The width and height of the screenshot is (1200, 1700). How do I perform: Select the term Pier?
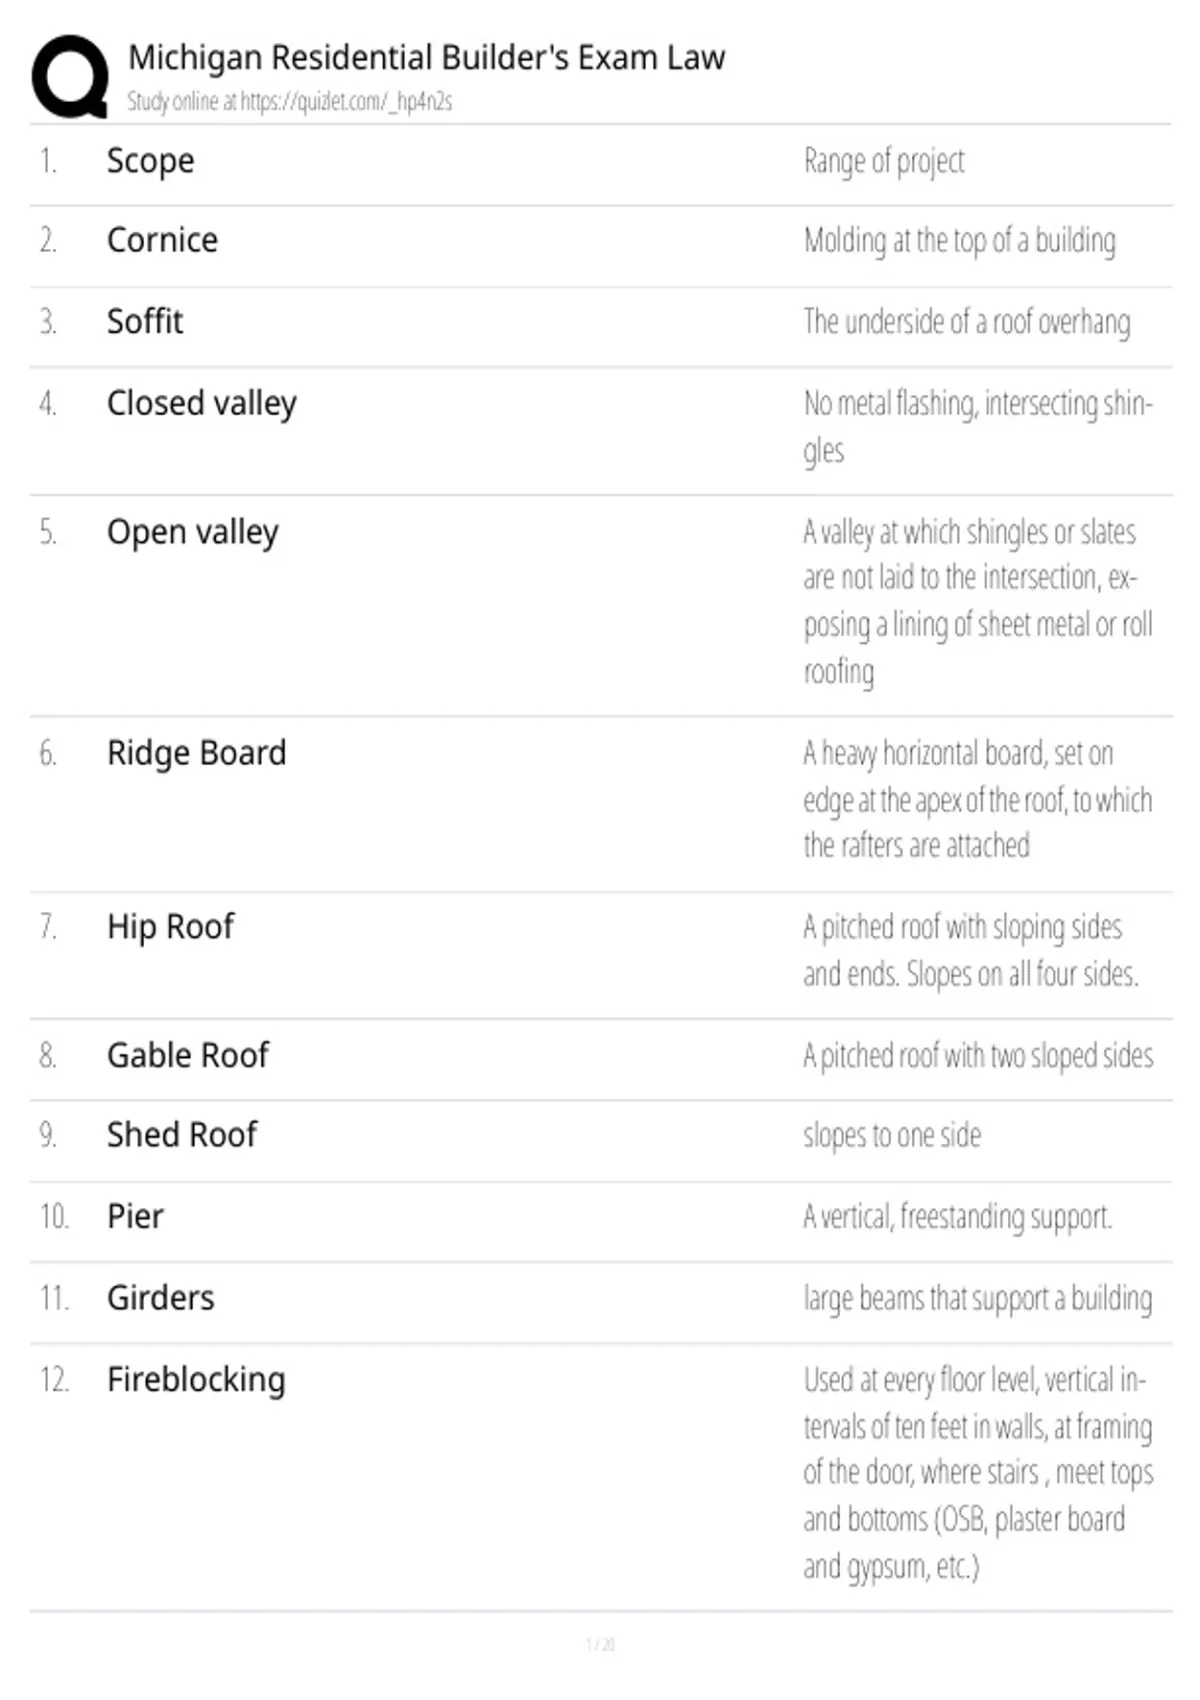click(x=135, y=1217)
